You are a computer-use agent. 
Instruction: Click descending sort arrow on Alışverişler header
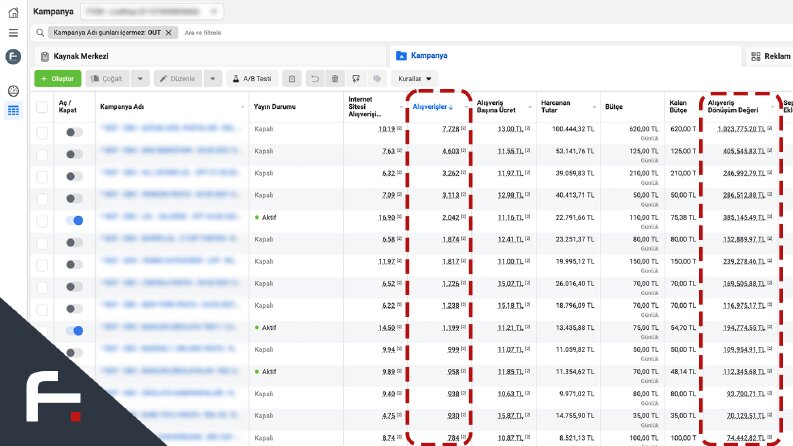coord(451,107)
